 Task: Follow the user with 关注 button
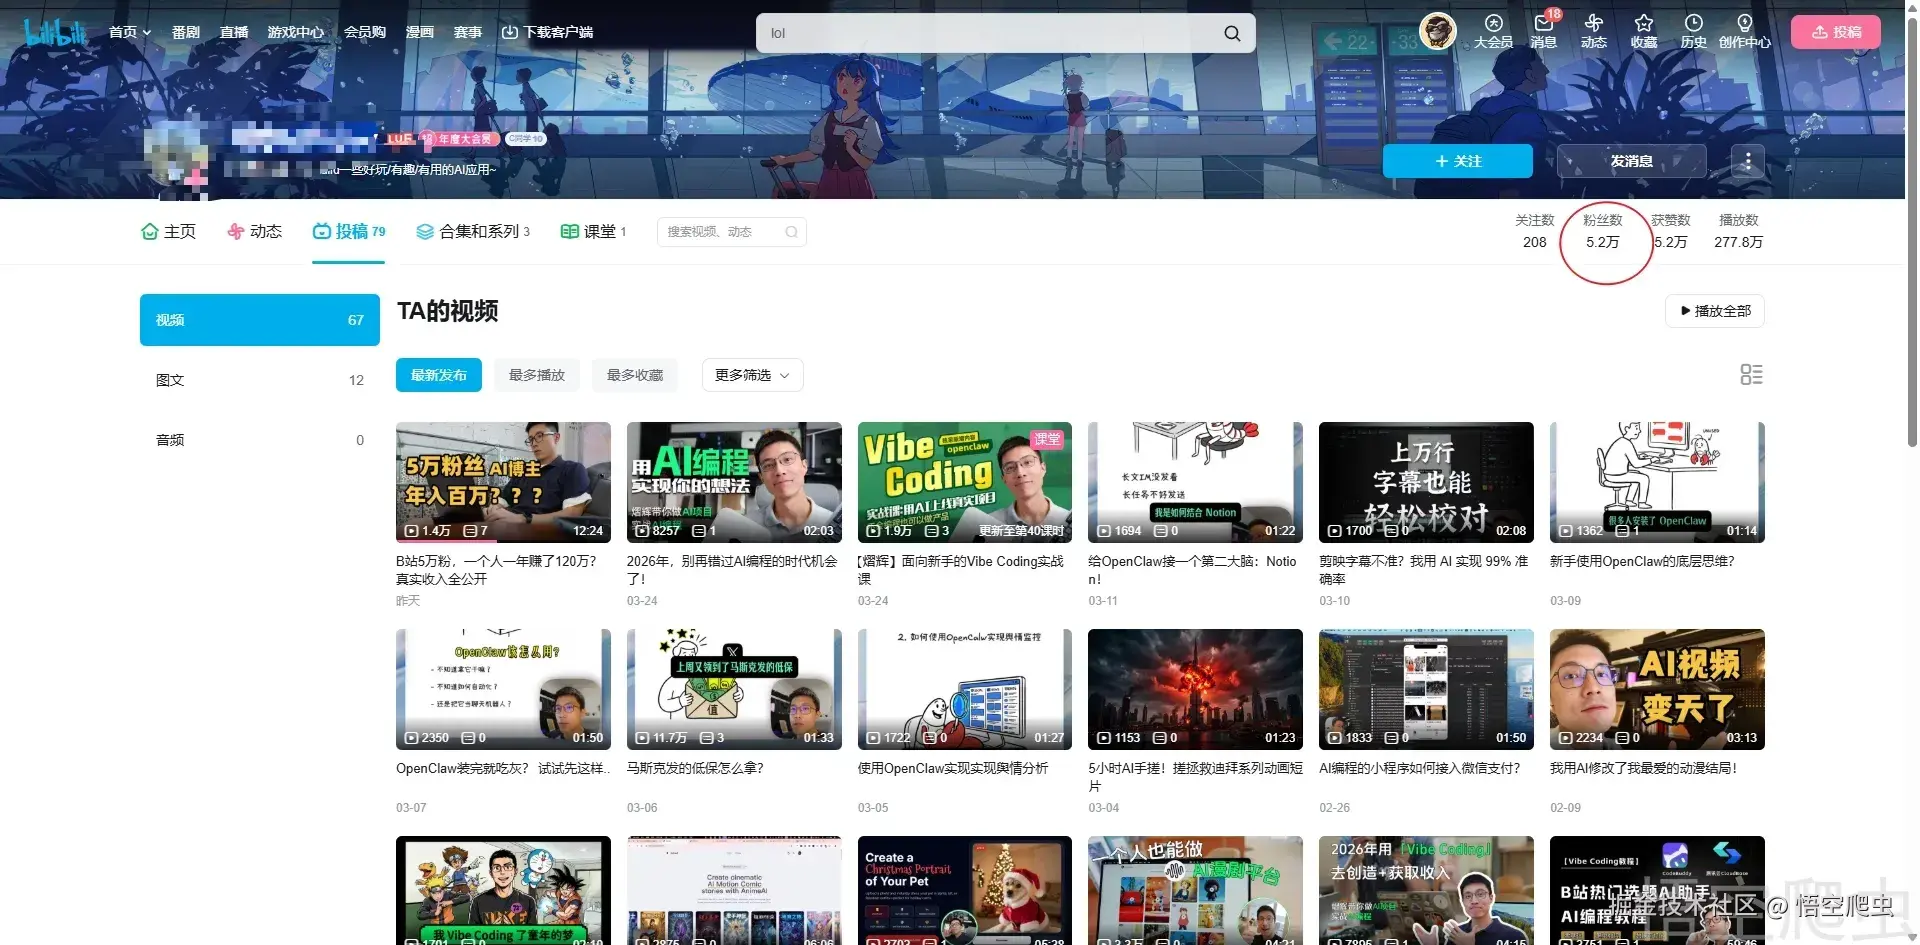point(1457,161)
